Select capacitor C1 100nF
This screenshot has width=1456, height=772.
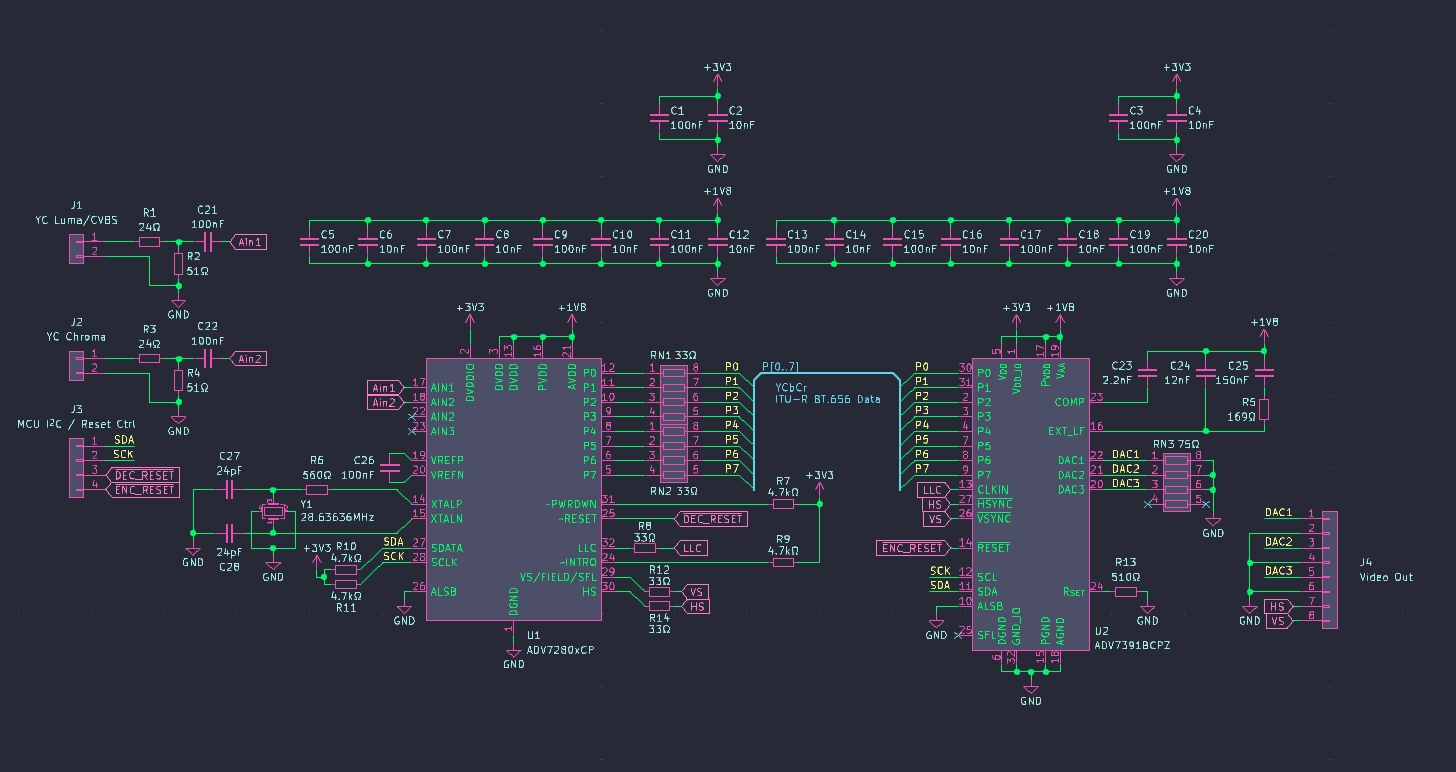(658, 118)
